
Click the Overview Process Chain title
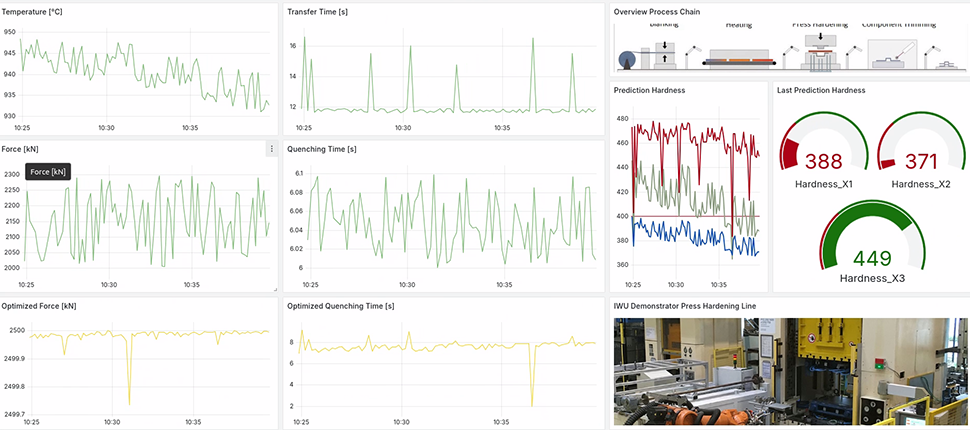[x=657, y=12]
